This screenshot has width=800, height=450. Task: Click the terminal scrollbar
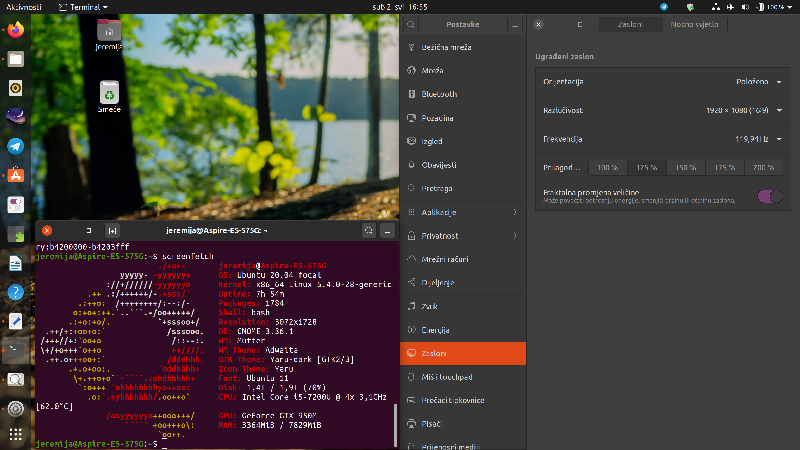(395, 424)
